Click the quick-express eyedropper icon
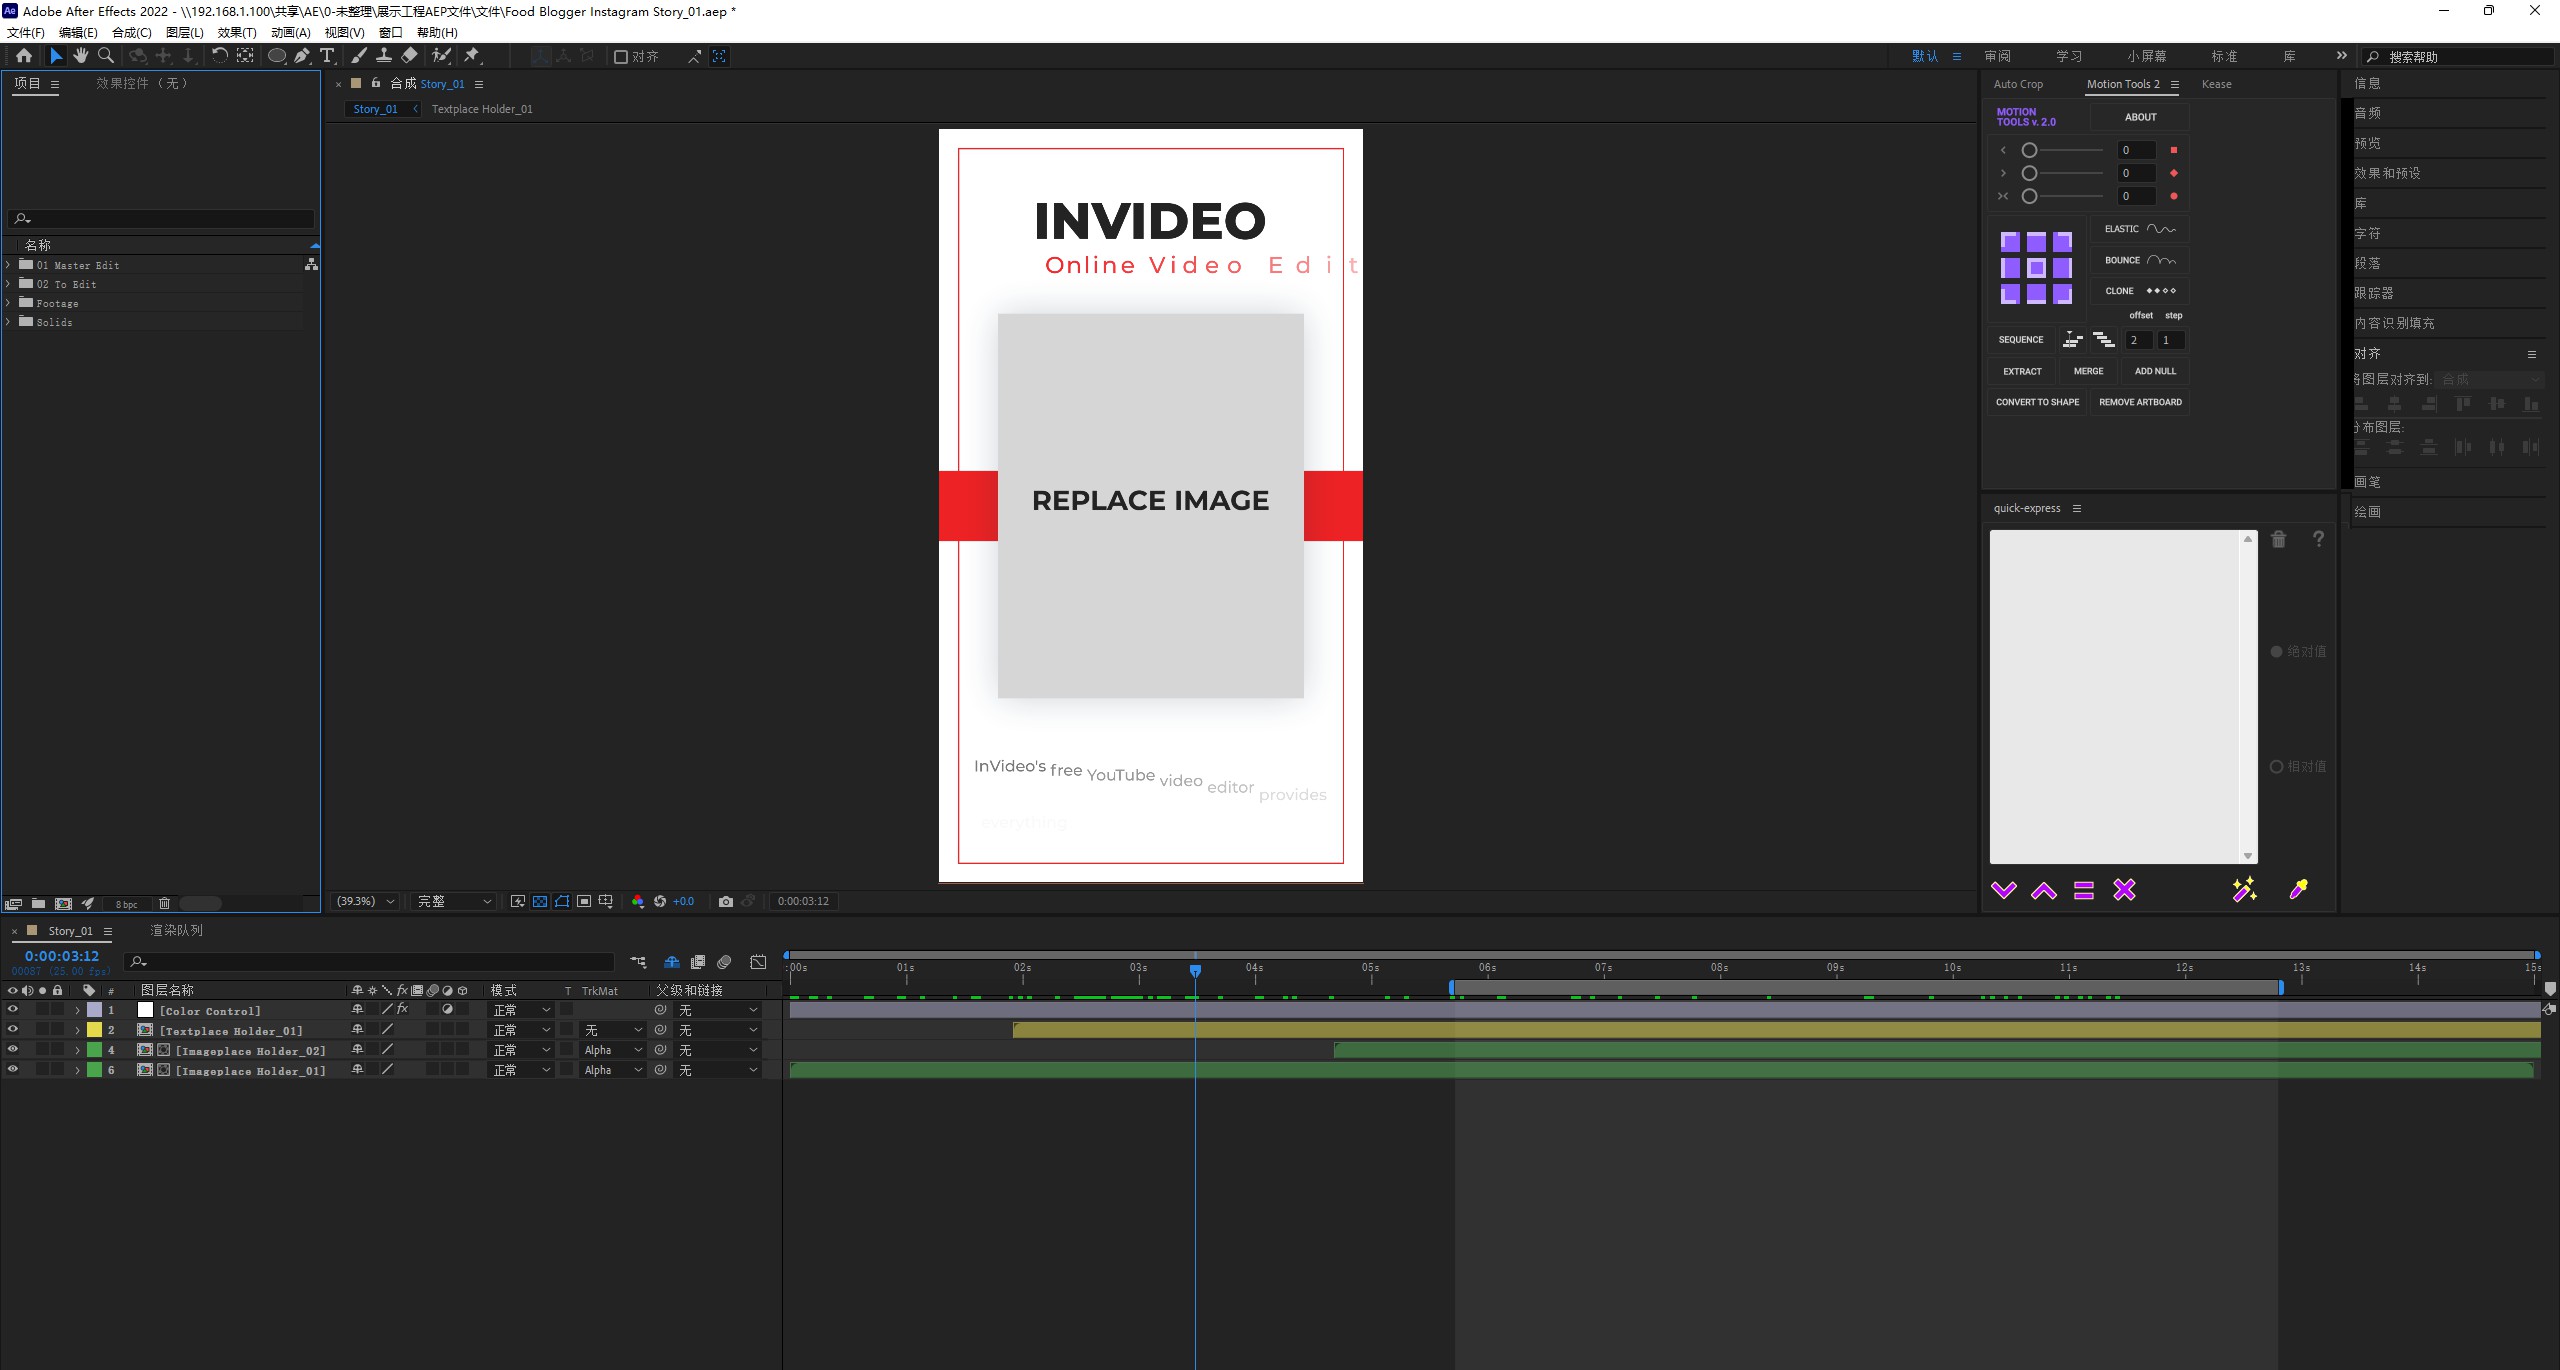 2299,889
